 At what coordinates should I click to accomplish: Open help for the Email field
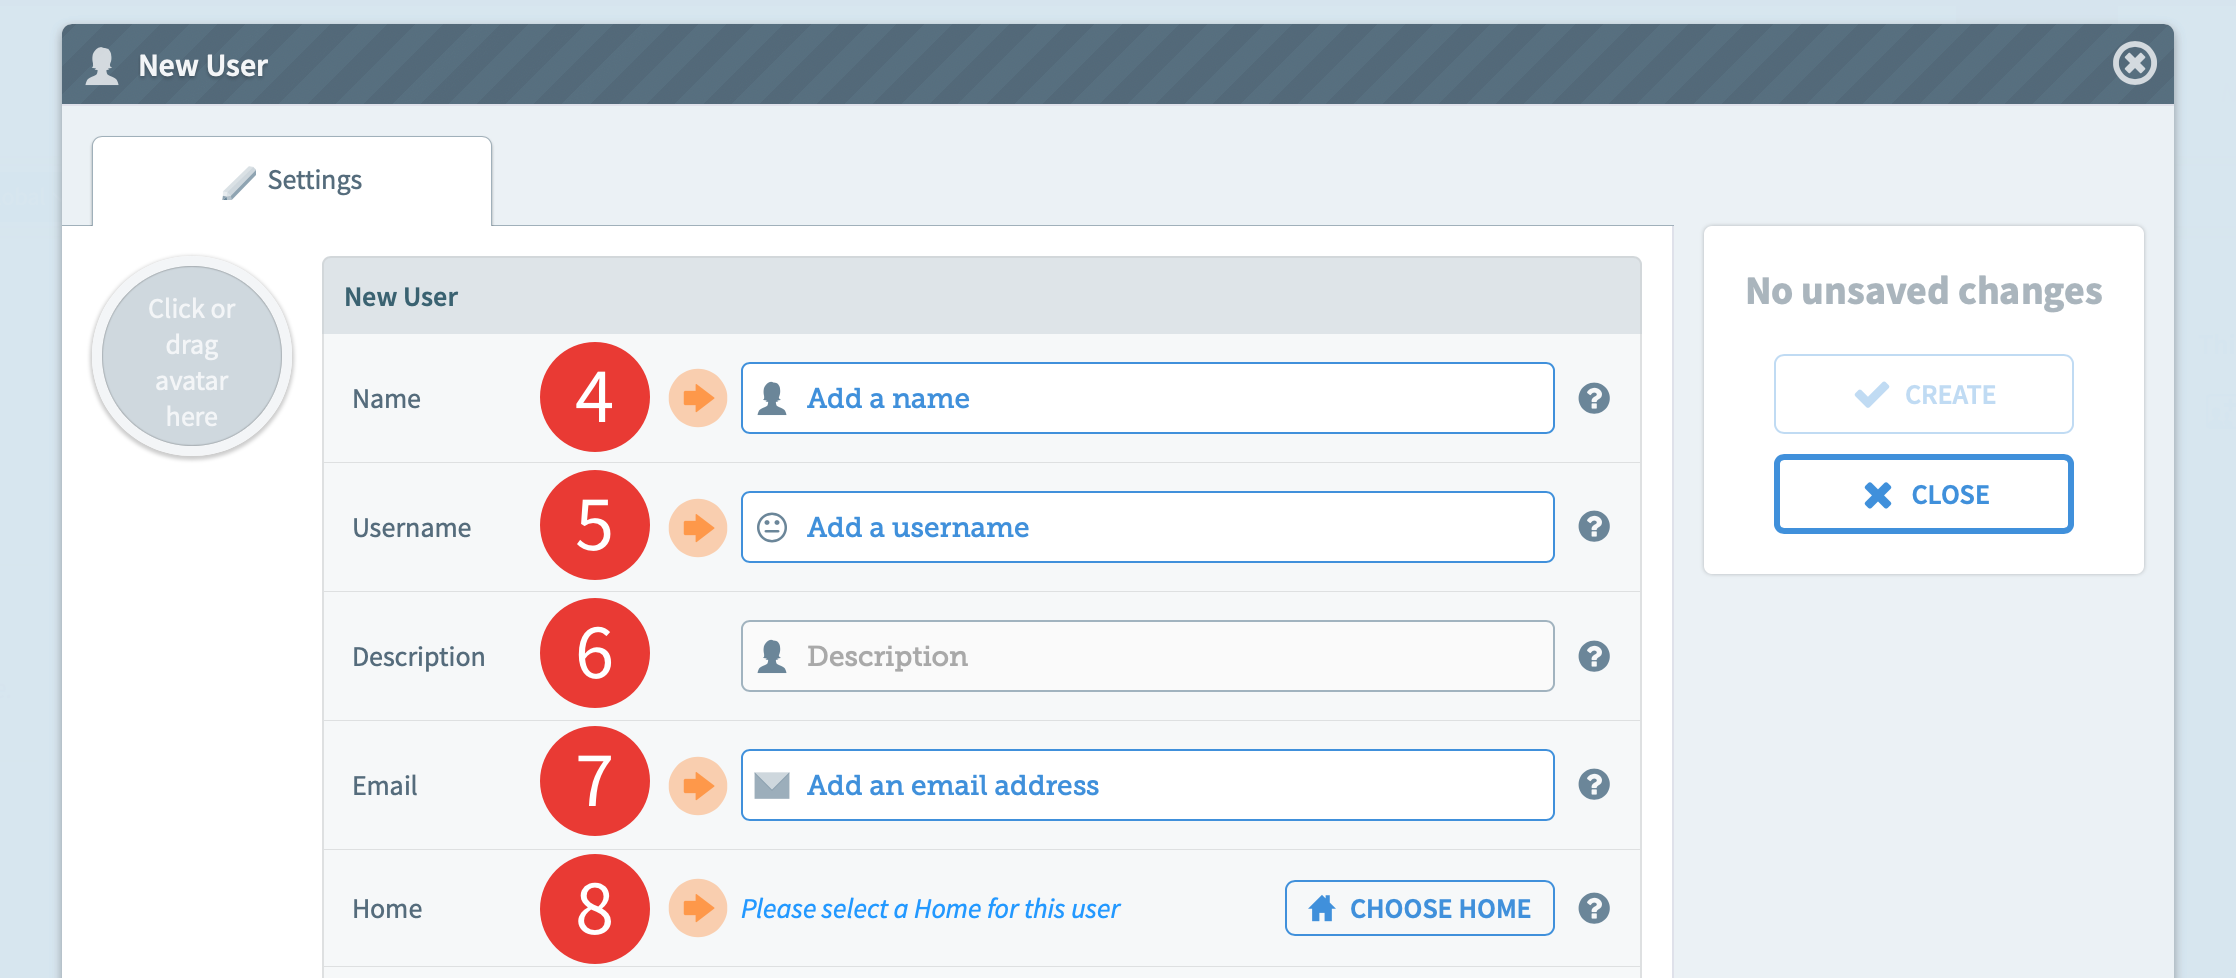pyautogui.click(x=1594, y=784)
